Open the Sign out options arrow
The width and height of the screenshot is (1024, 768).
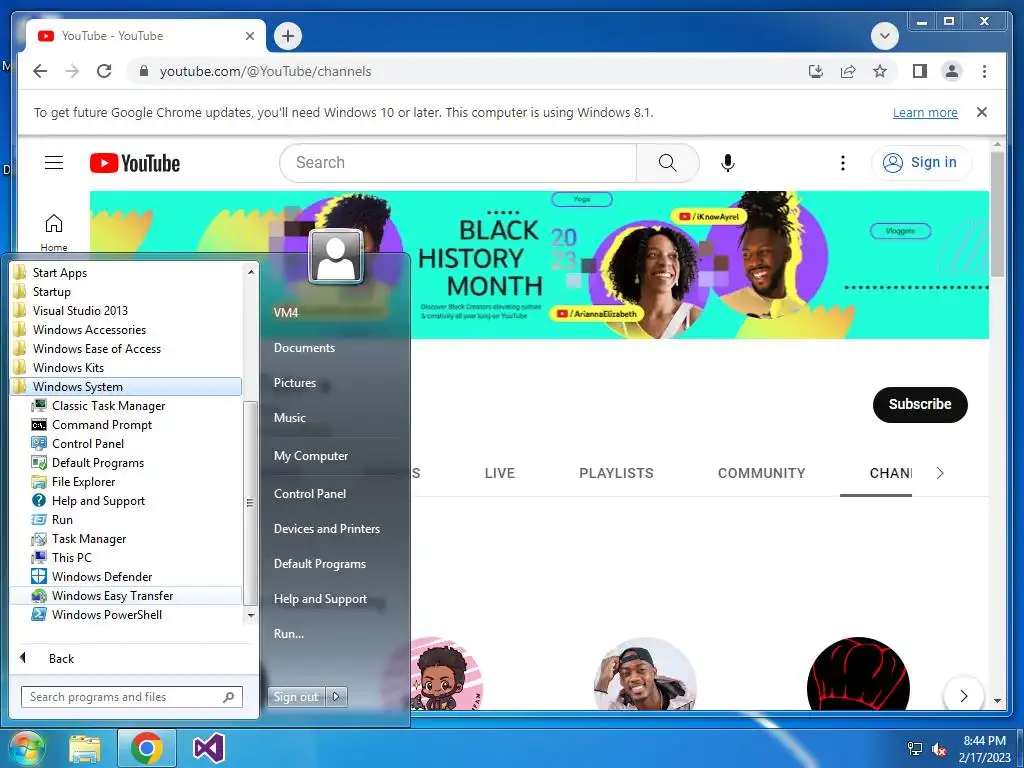tap(336, 697)
